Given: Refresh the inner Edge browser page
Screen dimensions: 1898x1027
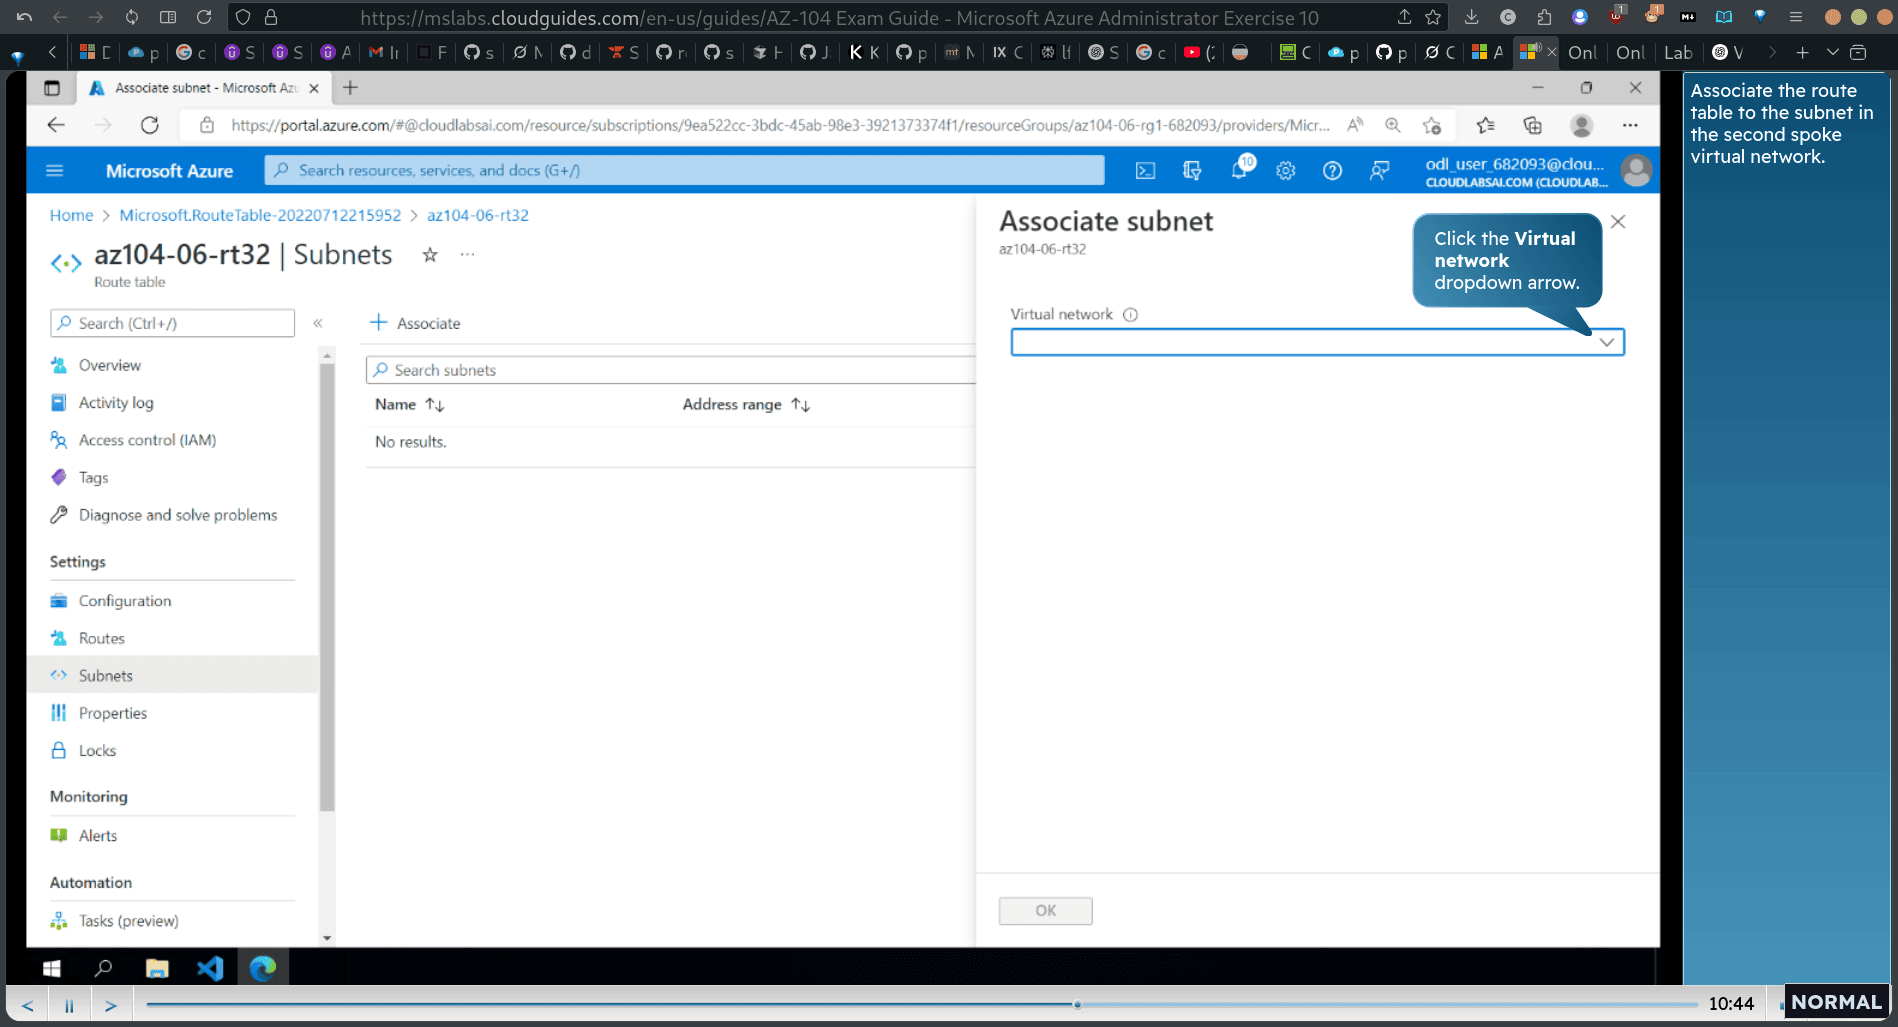Looking at the screenshot, I should pyautogui.click(x=150, y=125).
